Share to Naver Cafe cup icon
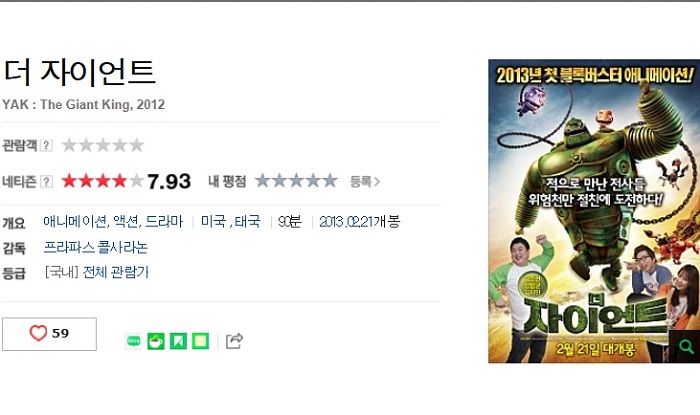The height and width of the screenshot is (415, 700). coord(156,341)
